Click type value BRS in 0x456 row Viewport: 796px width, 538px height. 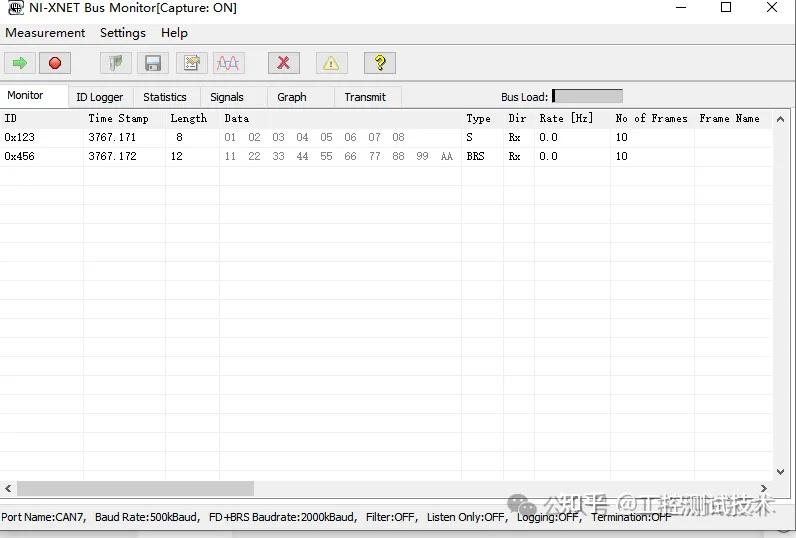[476, 156]
